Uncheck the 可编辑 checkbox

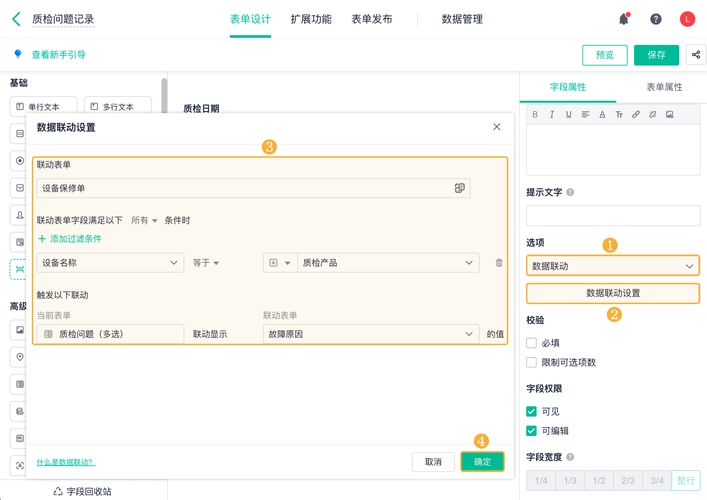point(531,431)
